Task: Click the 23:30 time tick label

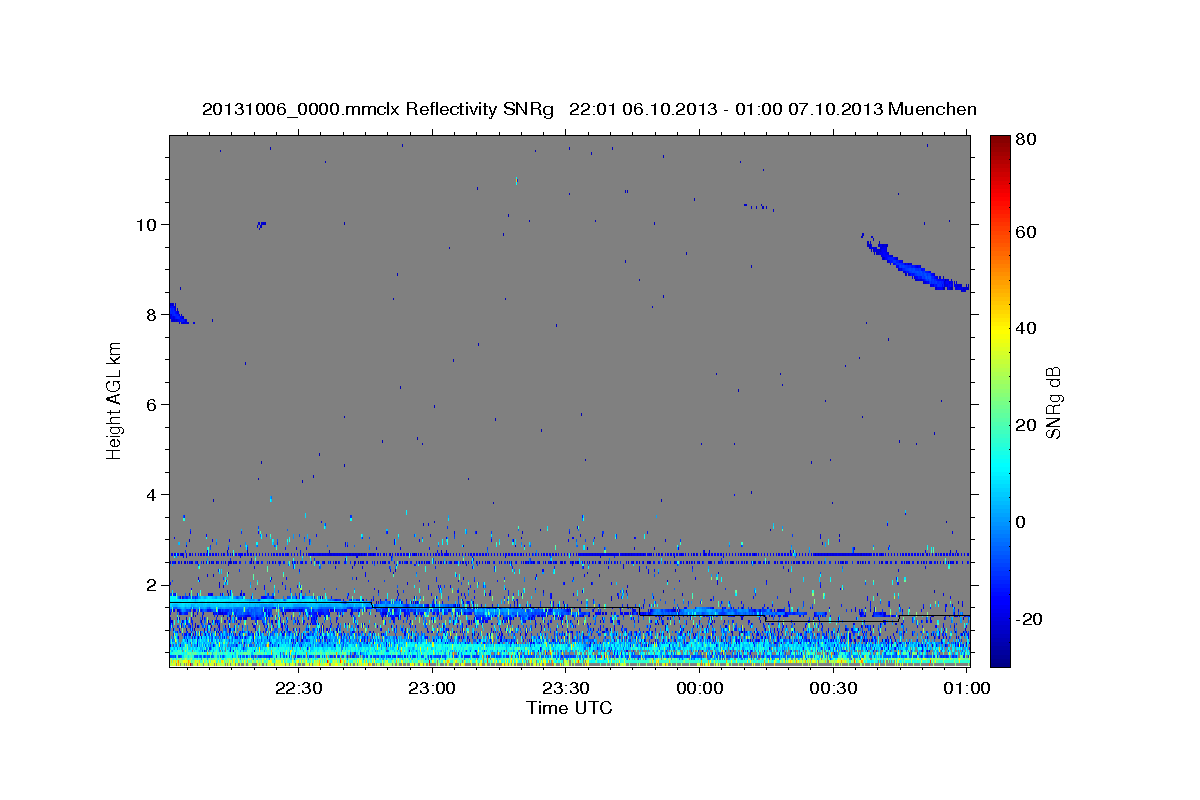Action: (565, 688)
